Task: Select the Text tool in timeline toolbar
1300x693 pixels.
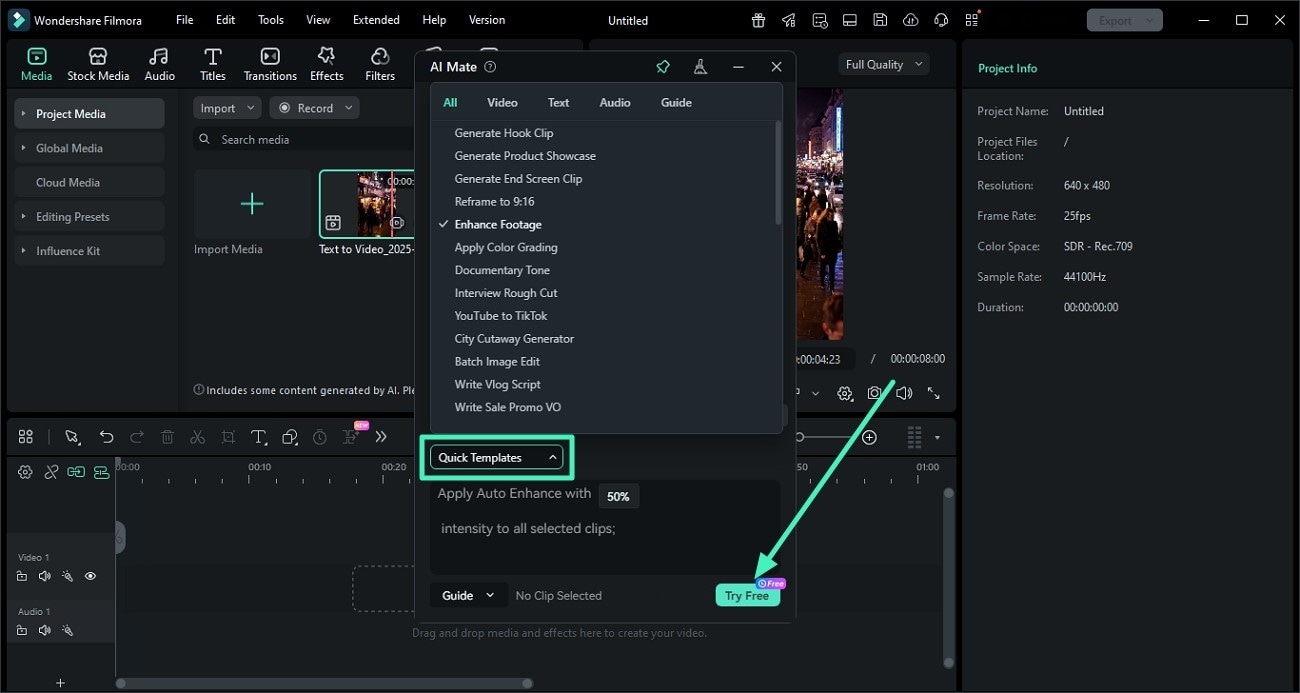Action: pyautogui.click(x=258, y=437)
